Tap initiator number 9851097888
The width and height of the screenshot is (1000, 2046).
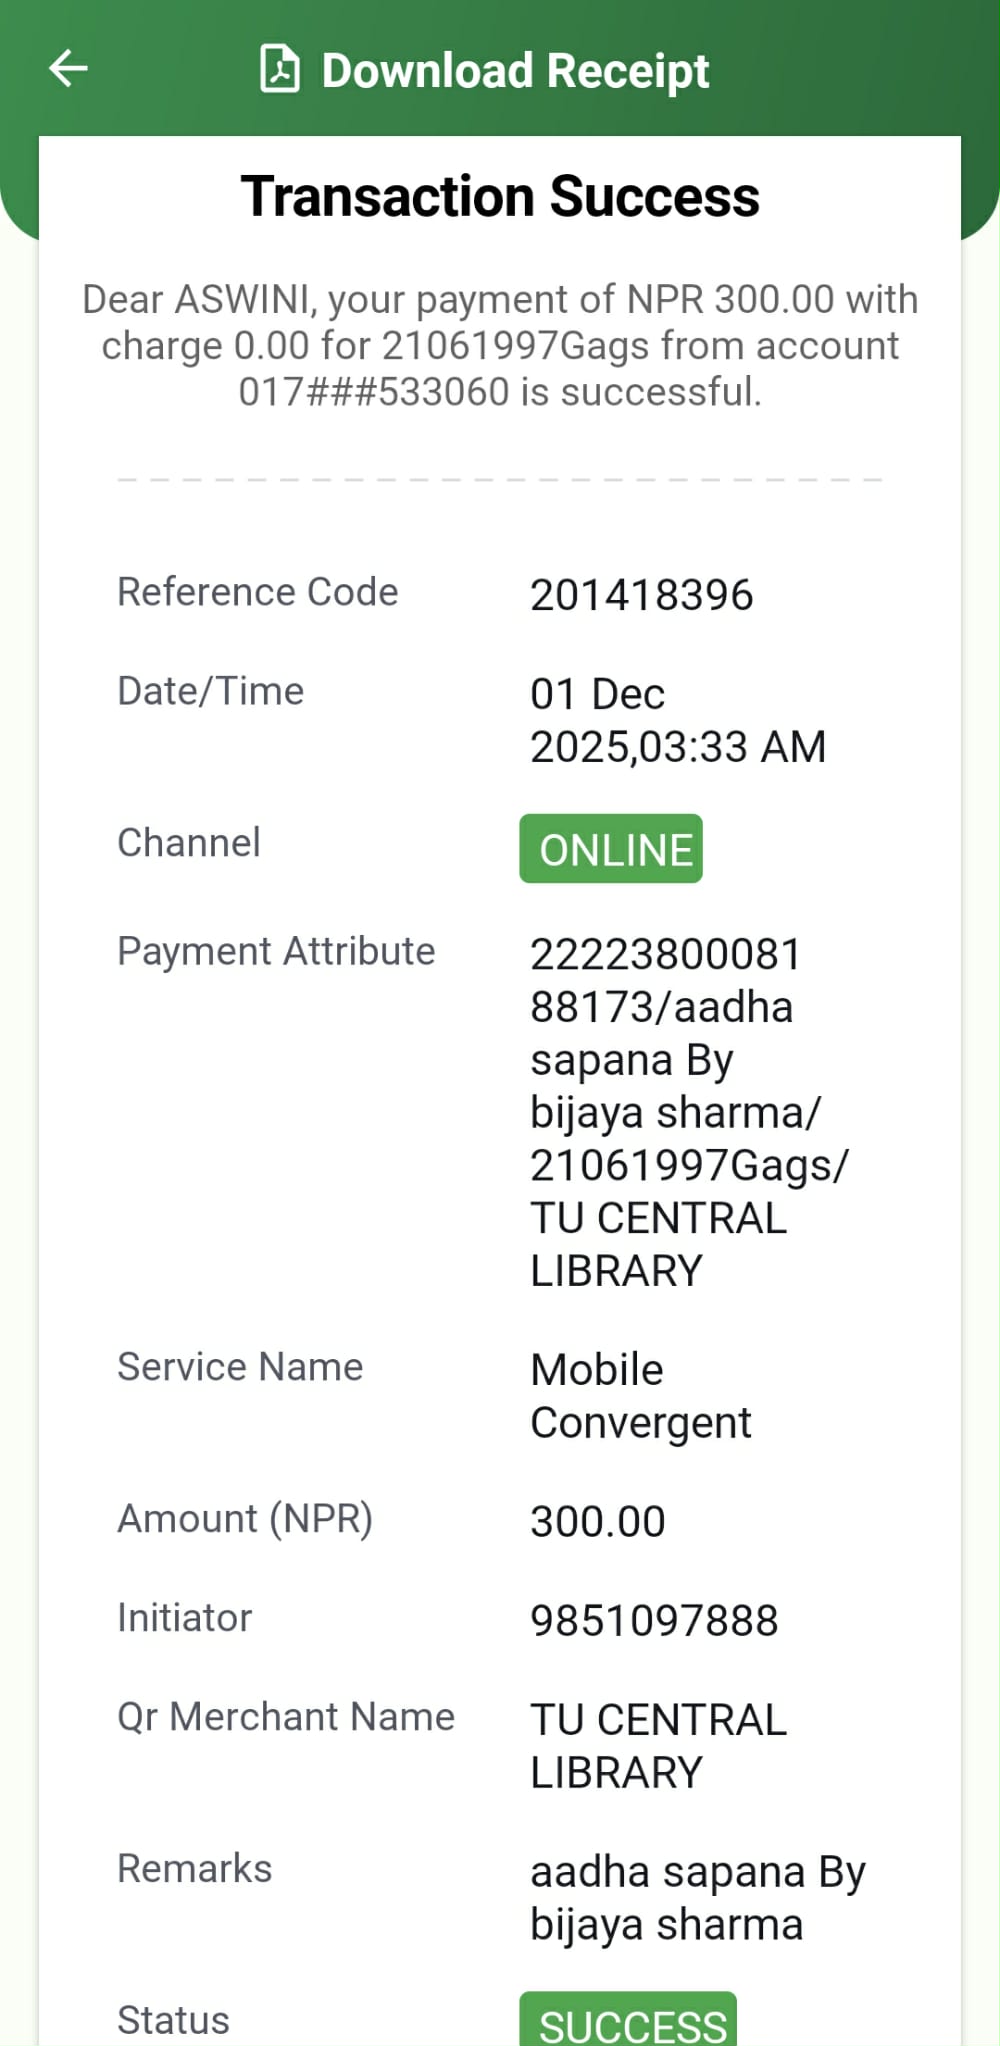654,1621
